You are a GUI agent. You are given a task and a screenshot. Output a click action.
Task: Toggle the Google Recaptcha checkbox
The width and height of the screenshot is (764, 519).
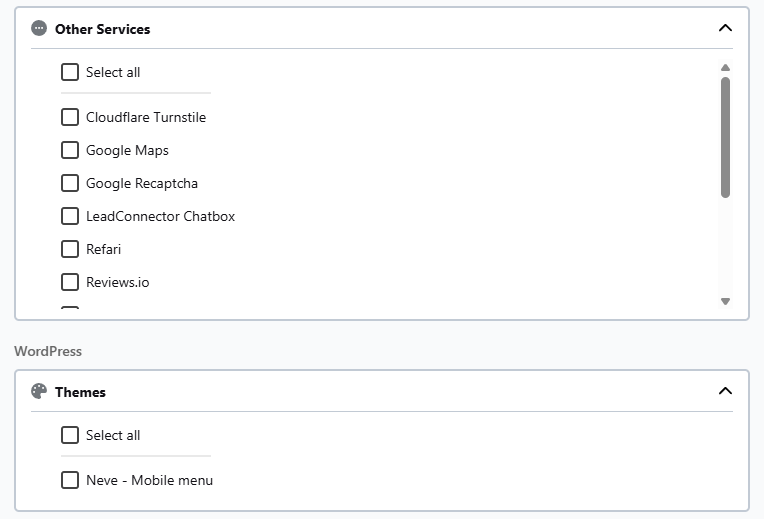[70, 183]
